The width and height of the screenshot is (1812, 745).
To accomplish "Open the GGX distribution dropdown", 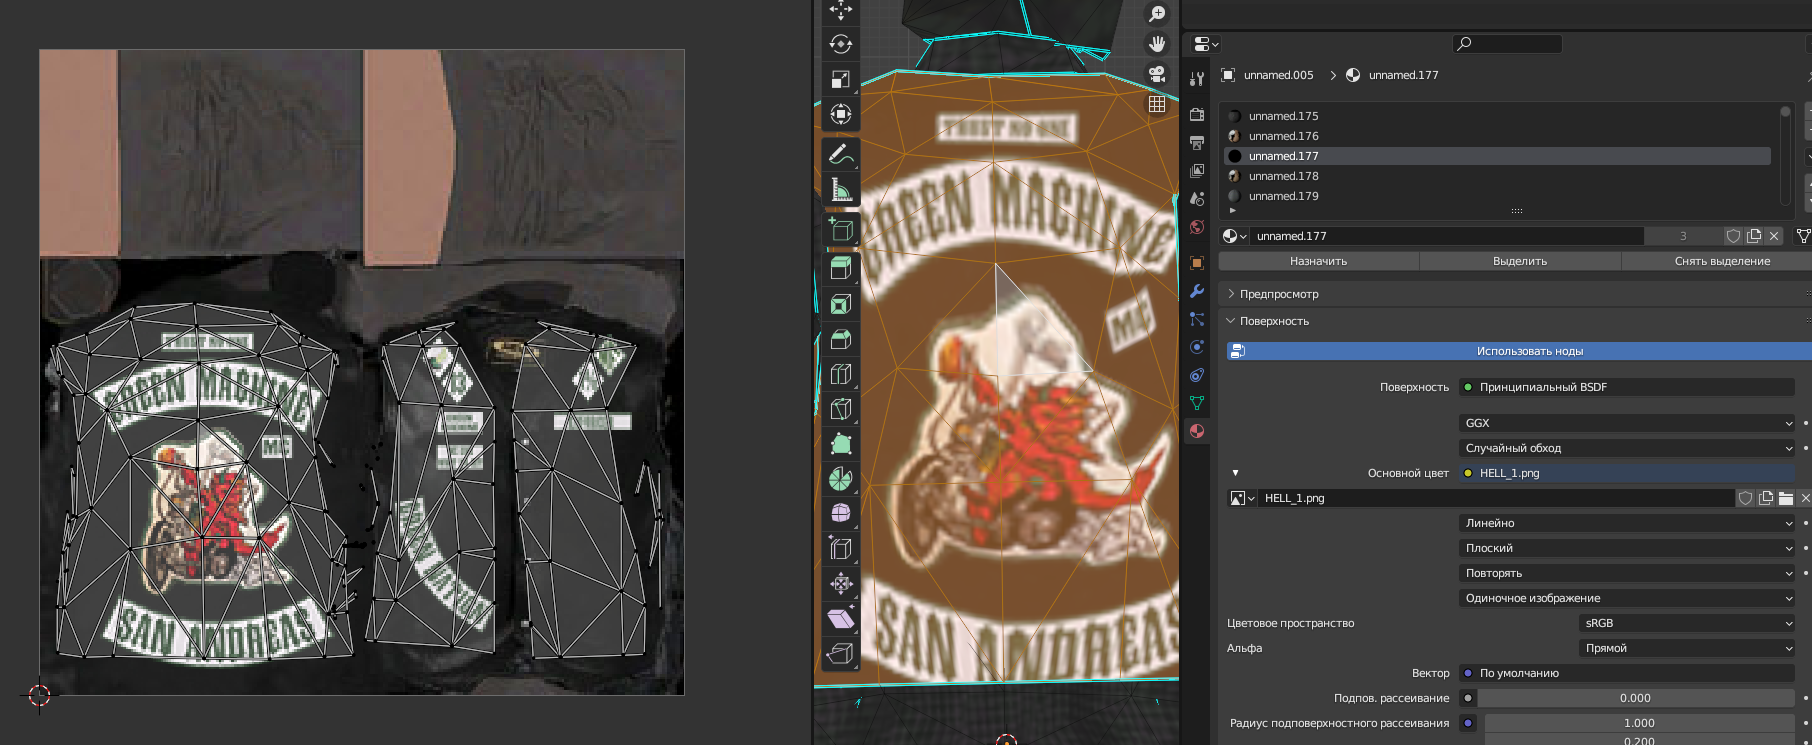I will [1627, 423].
